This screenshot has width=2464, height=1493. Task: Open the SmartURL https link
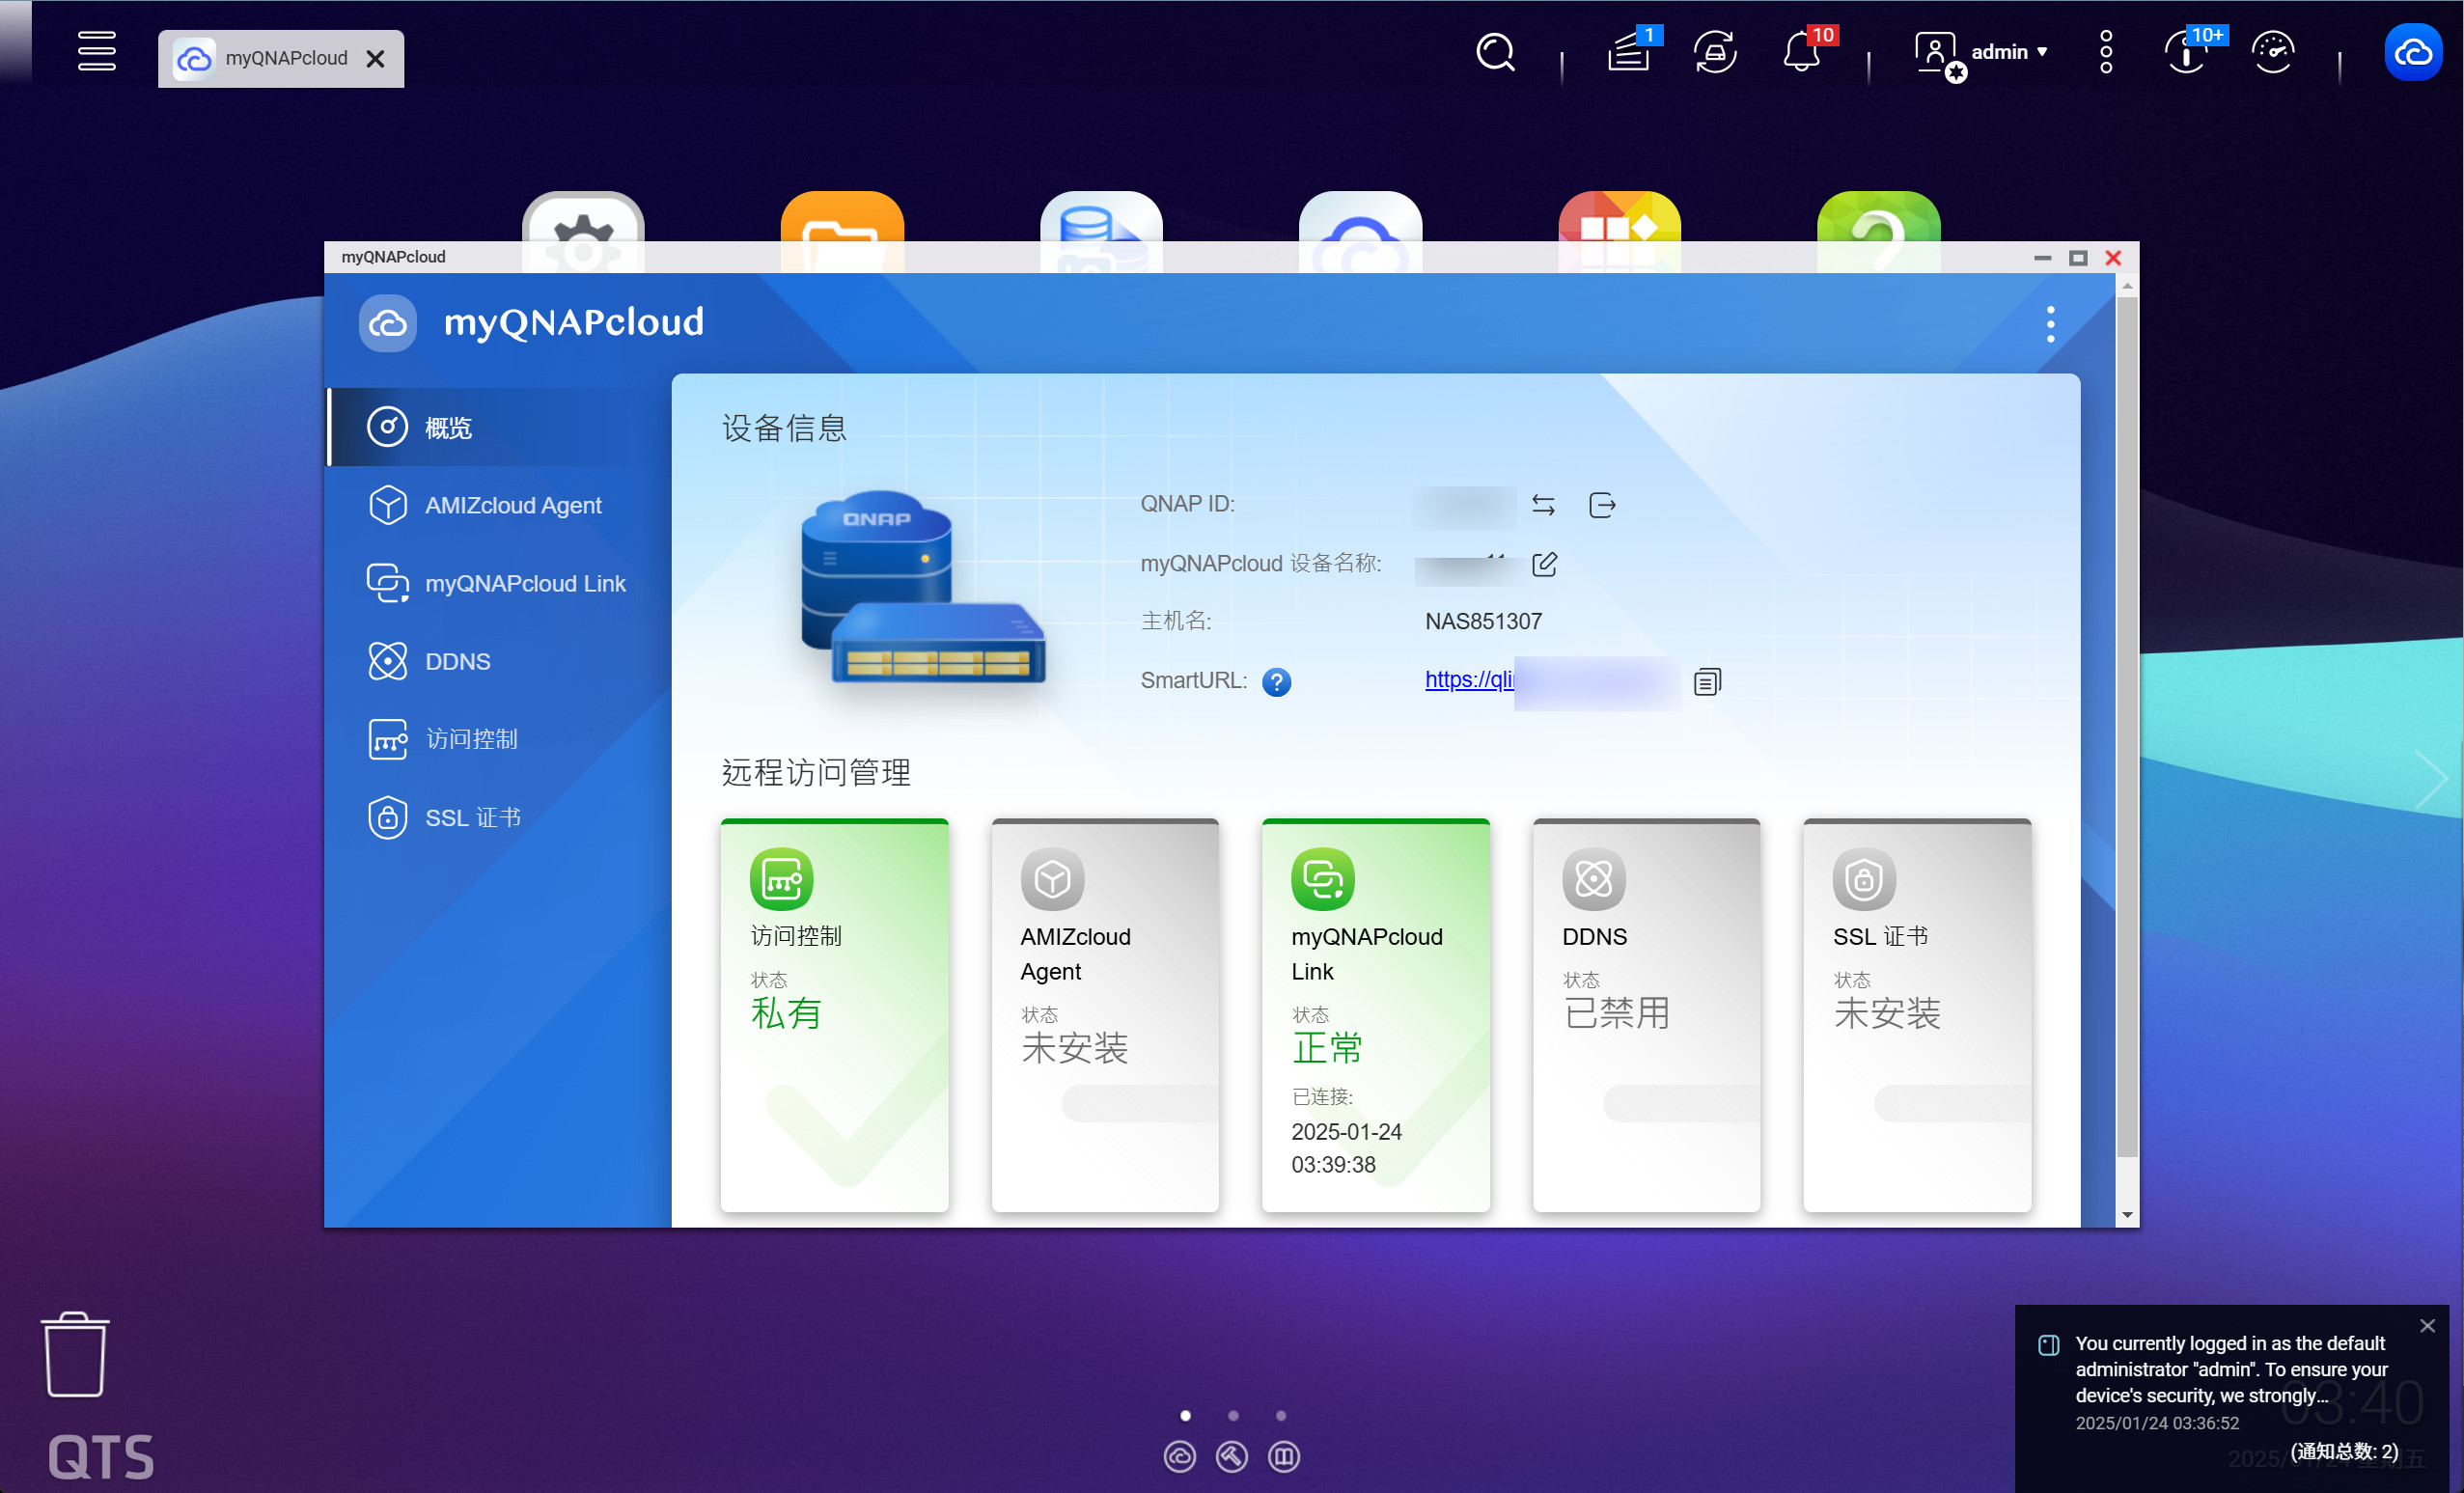tap(1467, 679)
